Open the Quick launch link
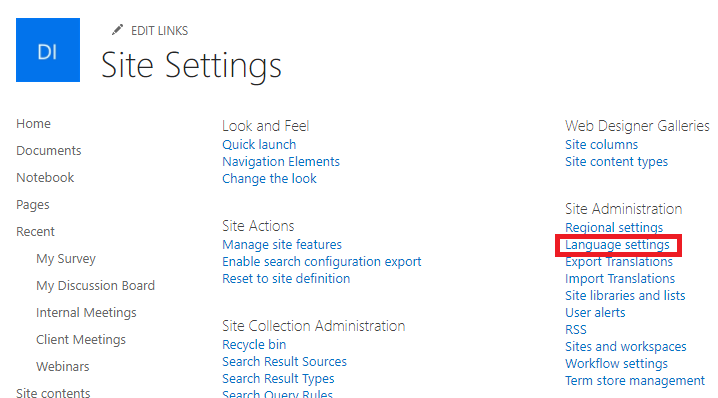Viewport: 718px width, 398px height. pos(259,145)
